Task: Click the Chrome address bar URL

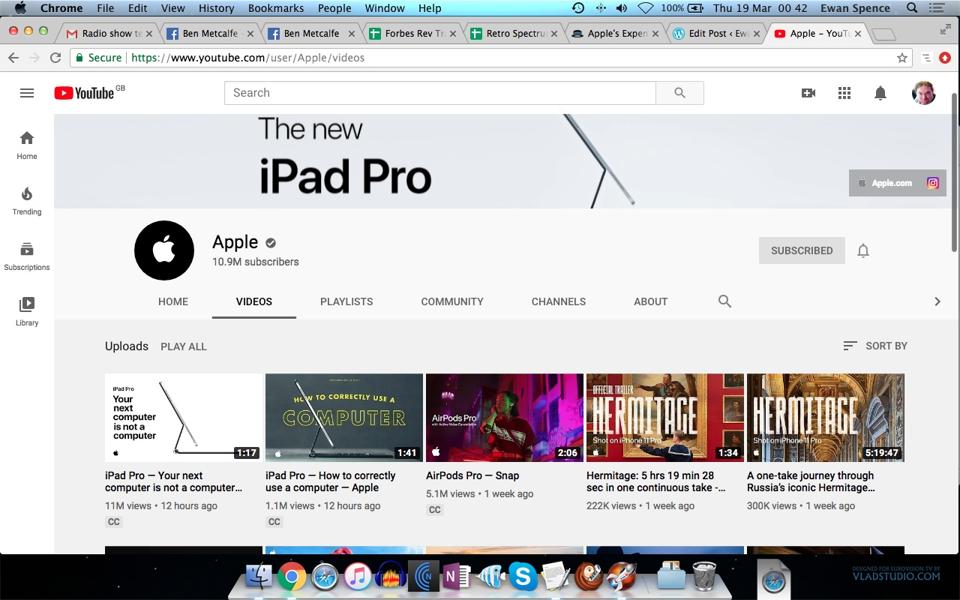Action: 248,58
